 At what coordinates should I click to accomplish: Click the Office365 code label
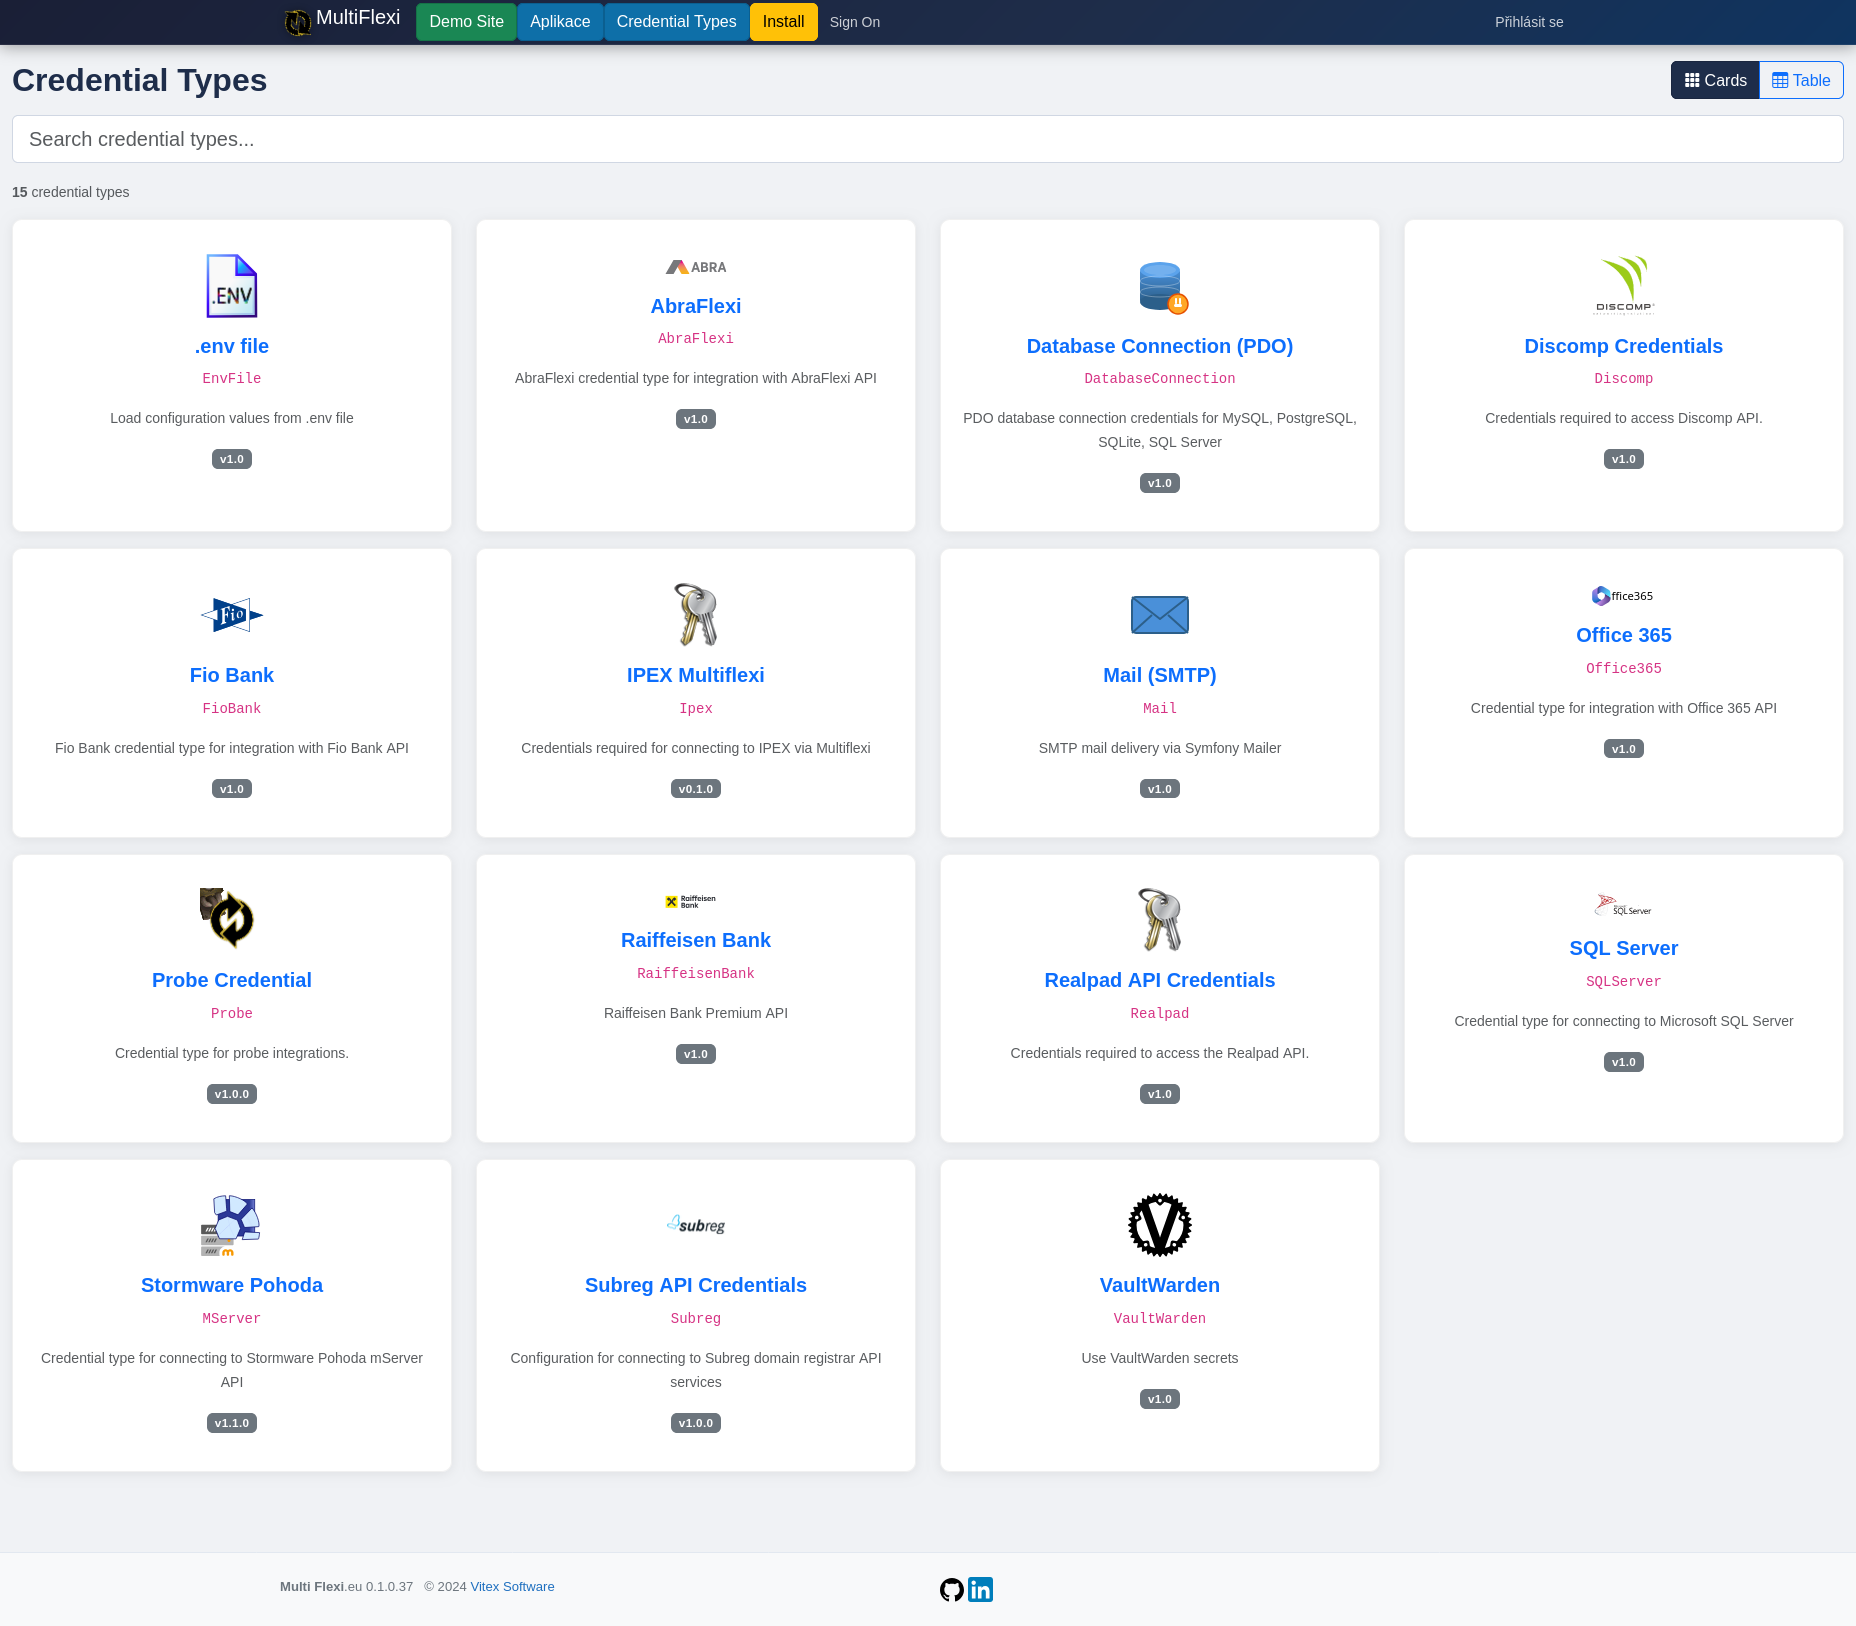(x=1624, y=669)
